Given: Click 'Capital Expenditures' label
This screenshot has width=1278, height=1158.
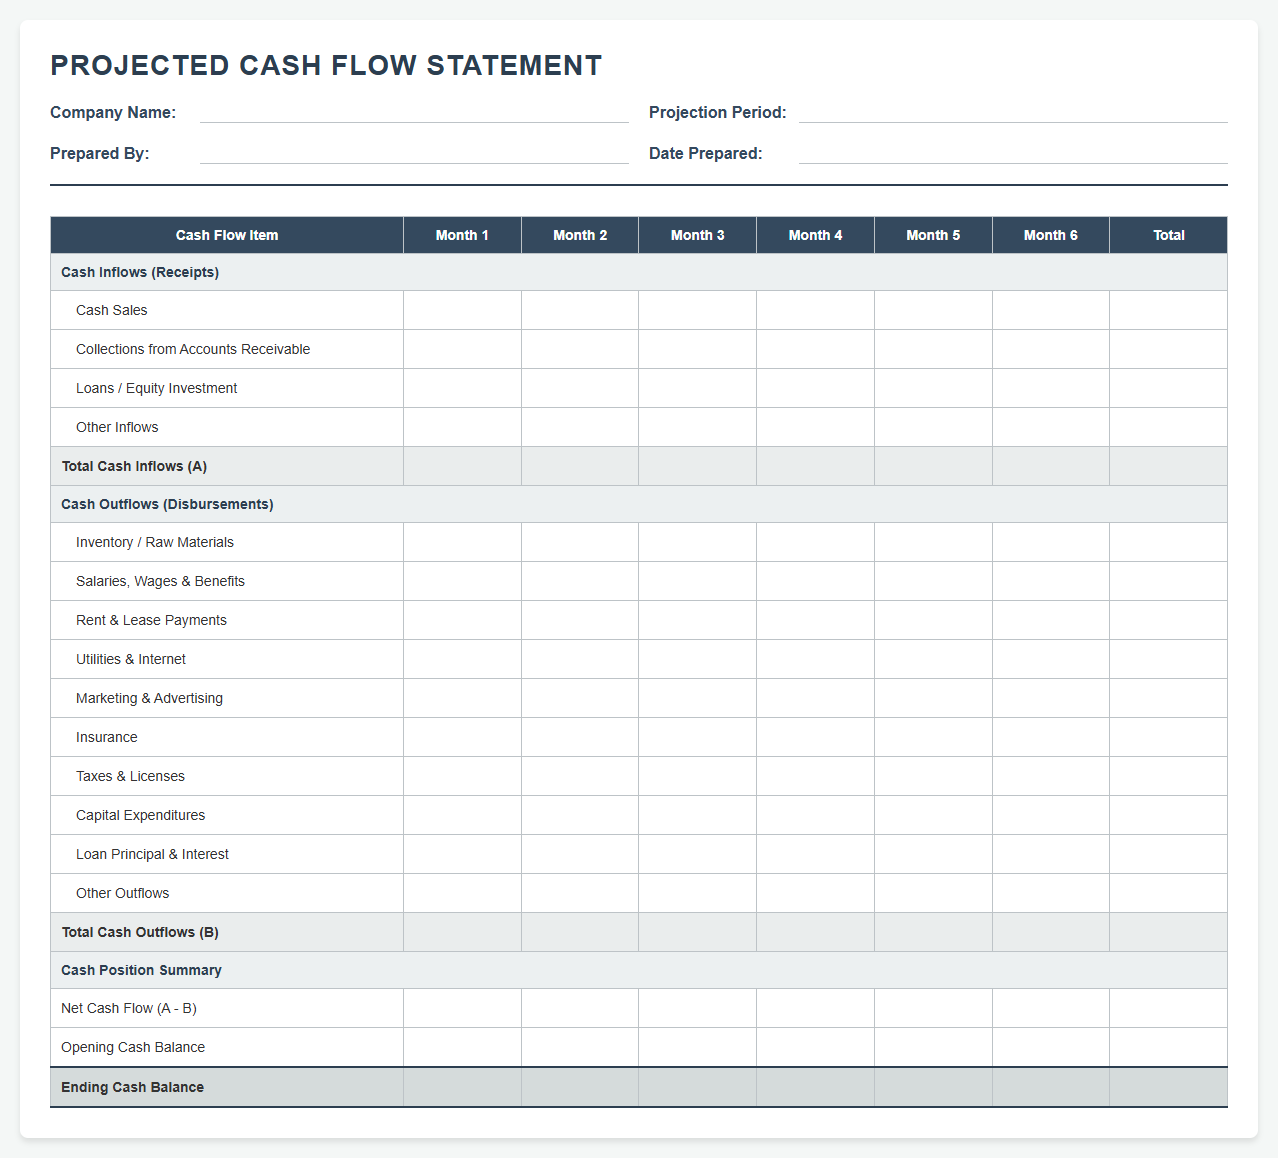Looking at the screenshot, I should 140,815.
